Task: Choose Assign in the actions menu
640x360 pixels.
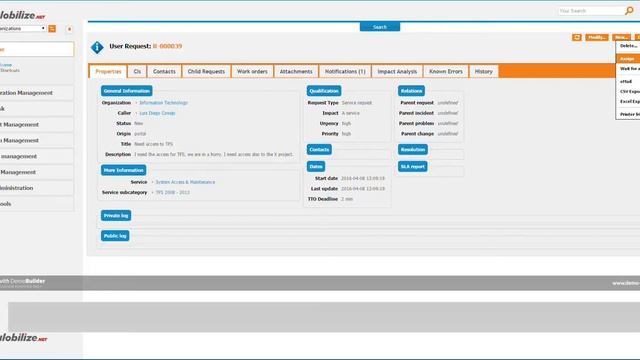Action: pyautogui.click(x=628, y=59)
